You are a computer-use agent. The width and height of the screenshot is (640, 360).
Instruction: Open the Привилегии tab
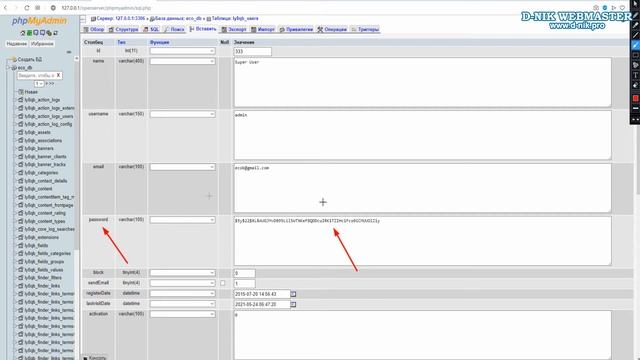point(296,29)
